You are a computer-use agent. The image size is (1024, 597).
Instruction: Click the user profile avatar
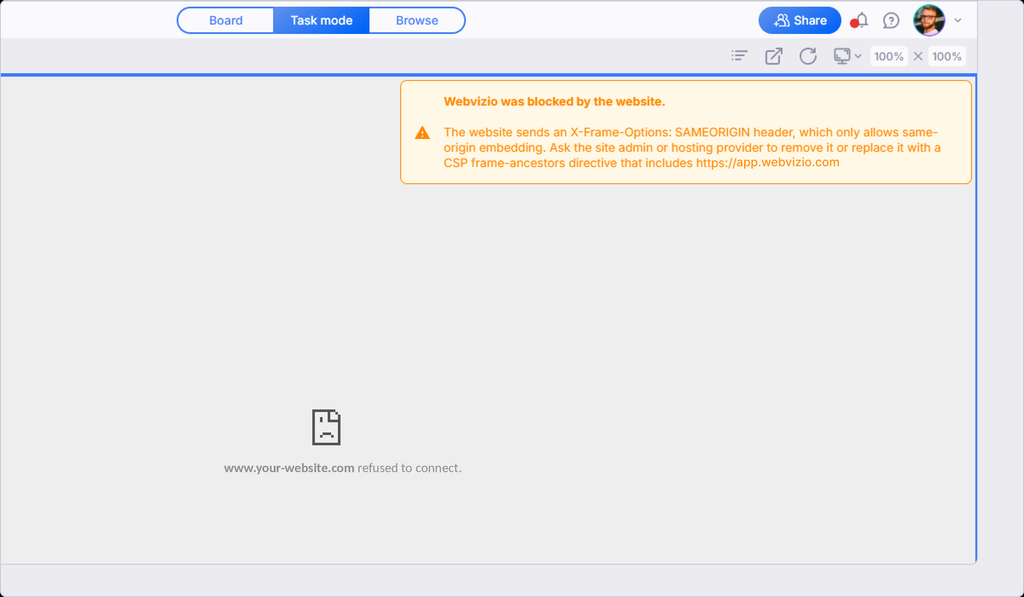929,20
